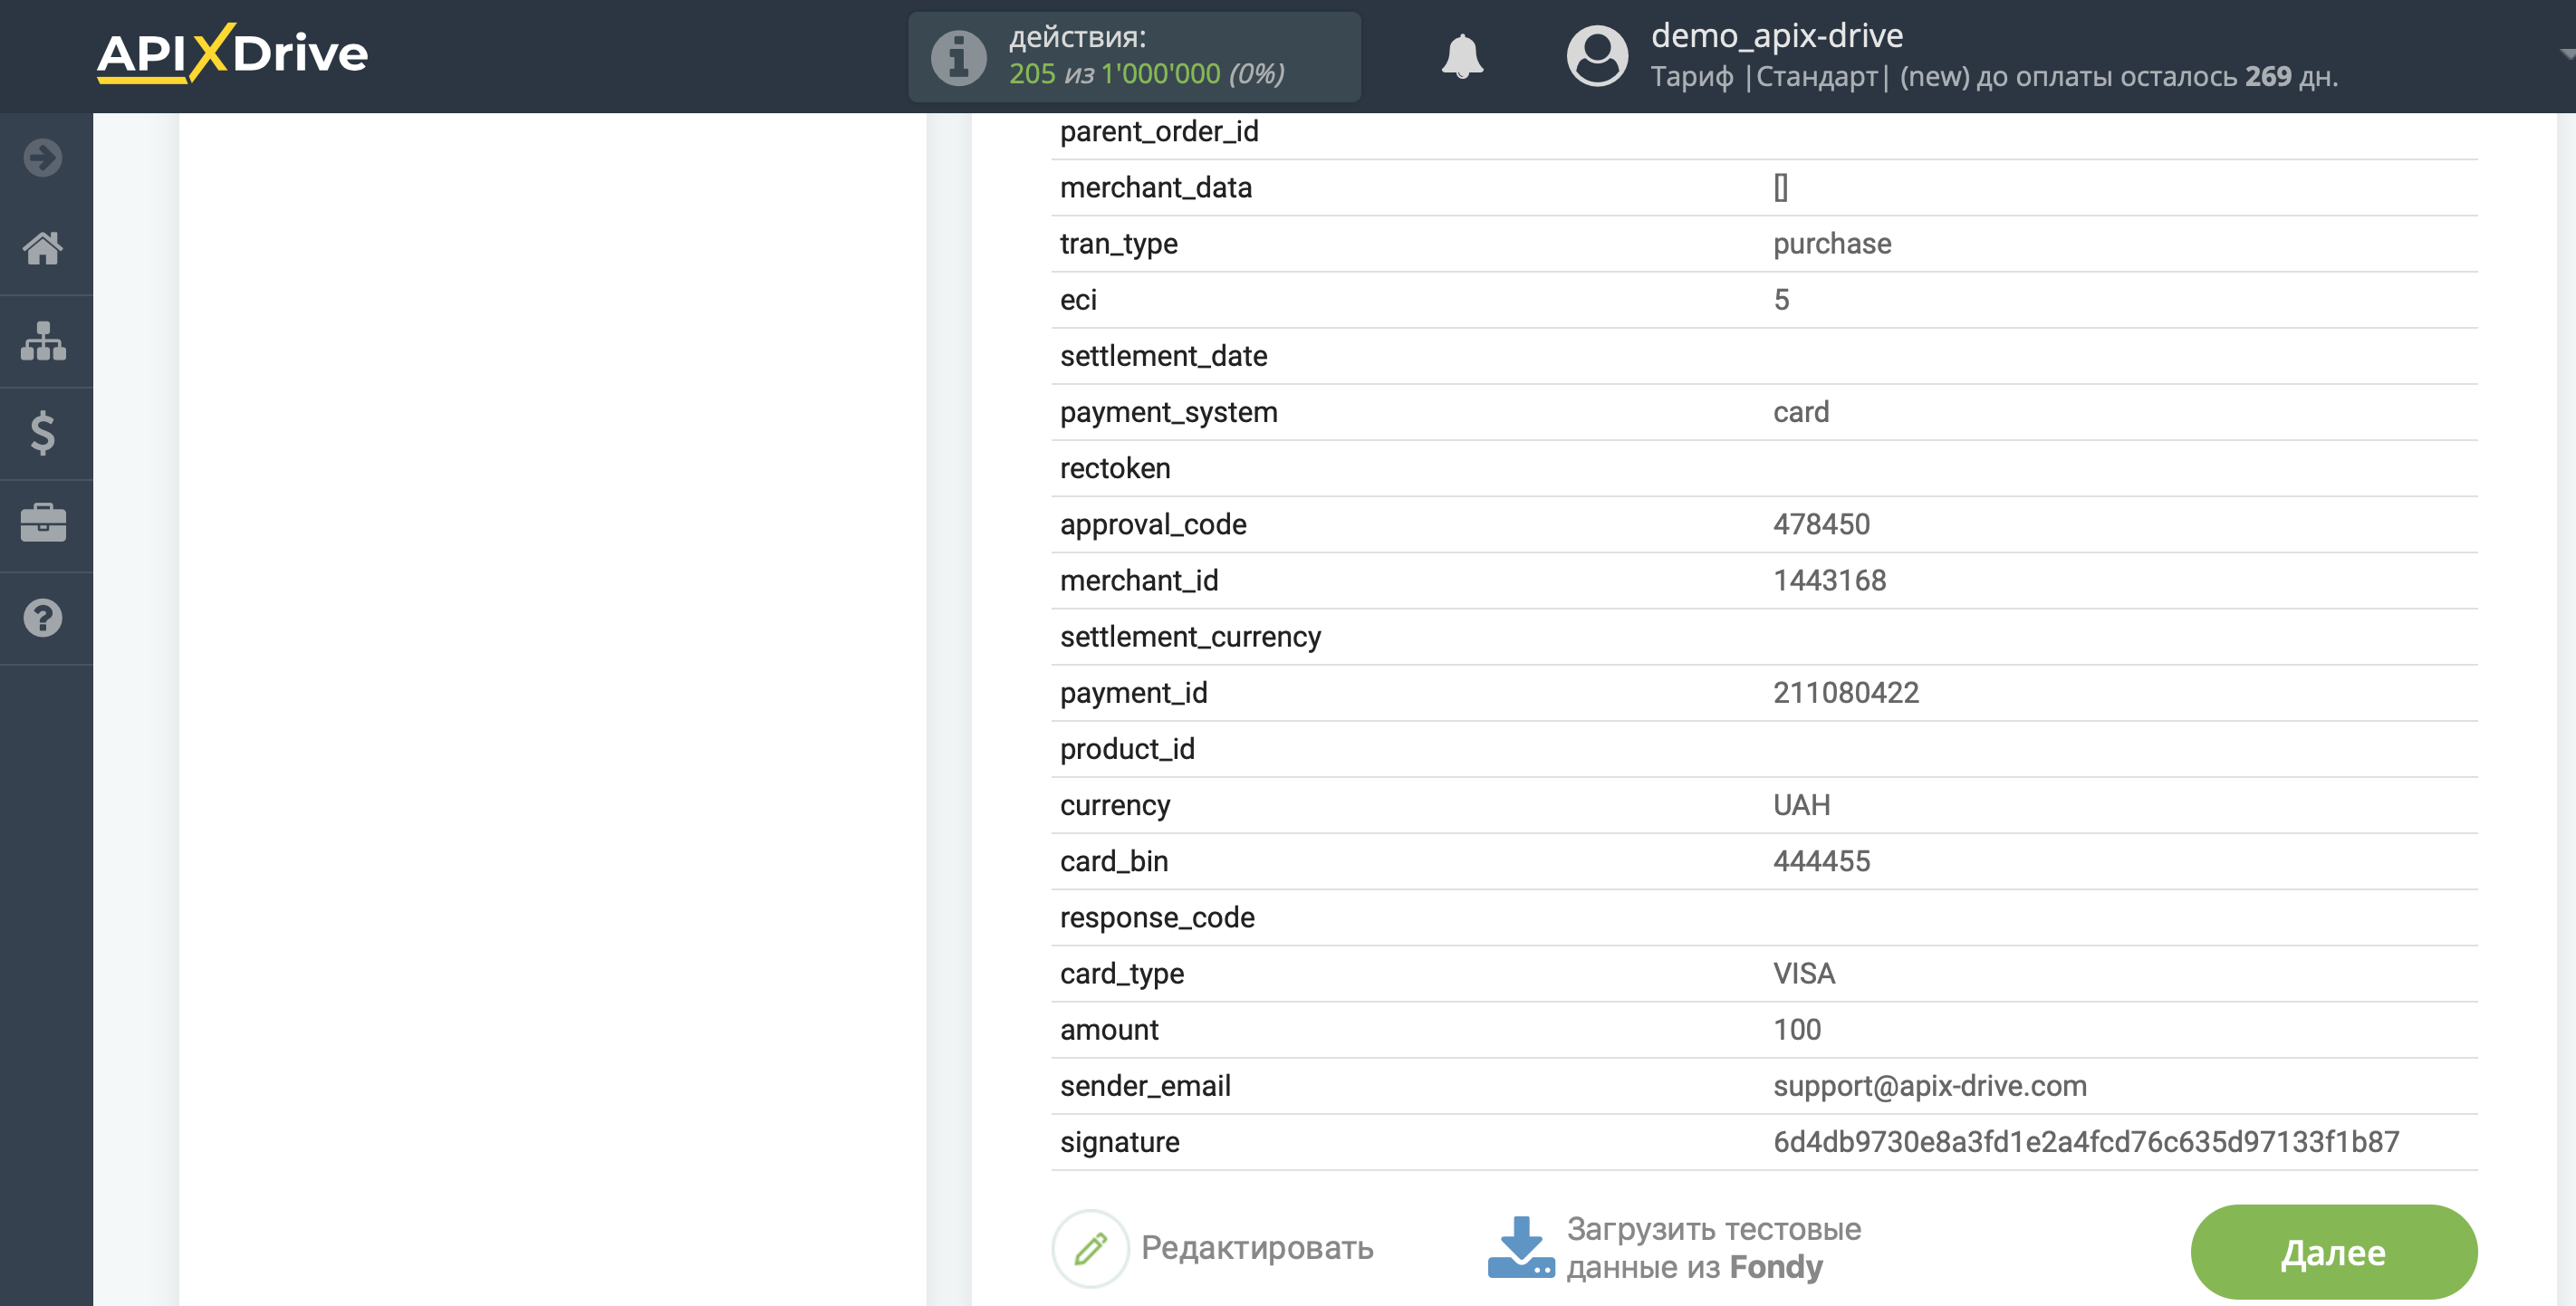
Task: Click Загрузить тестовые данные из Fondy
Action: [1714, 1248]
